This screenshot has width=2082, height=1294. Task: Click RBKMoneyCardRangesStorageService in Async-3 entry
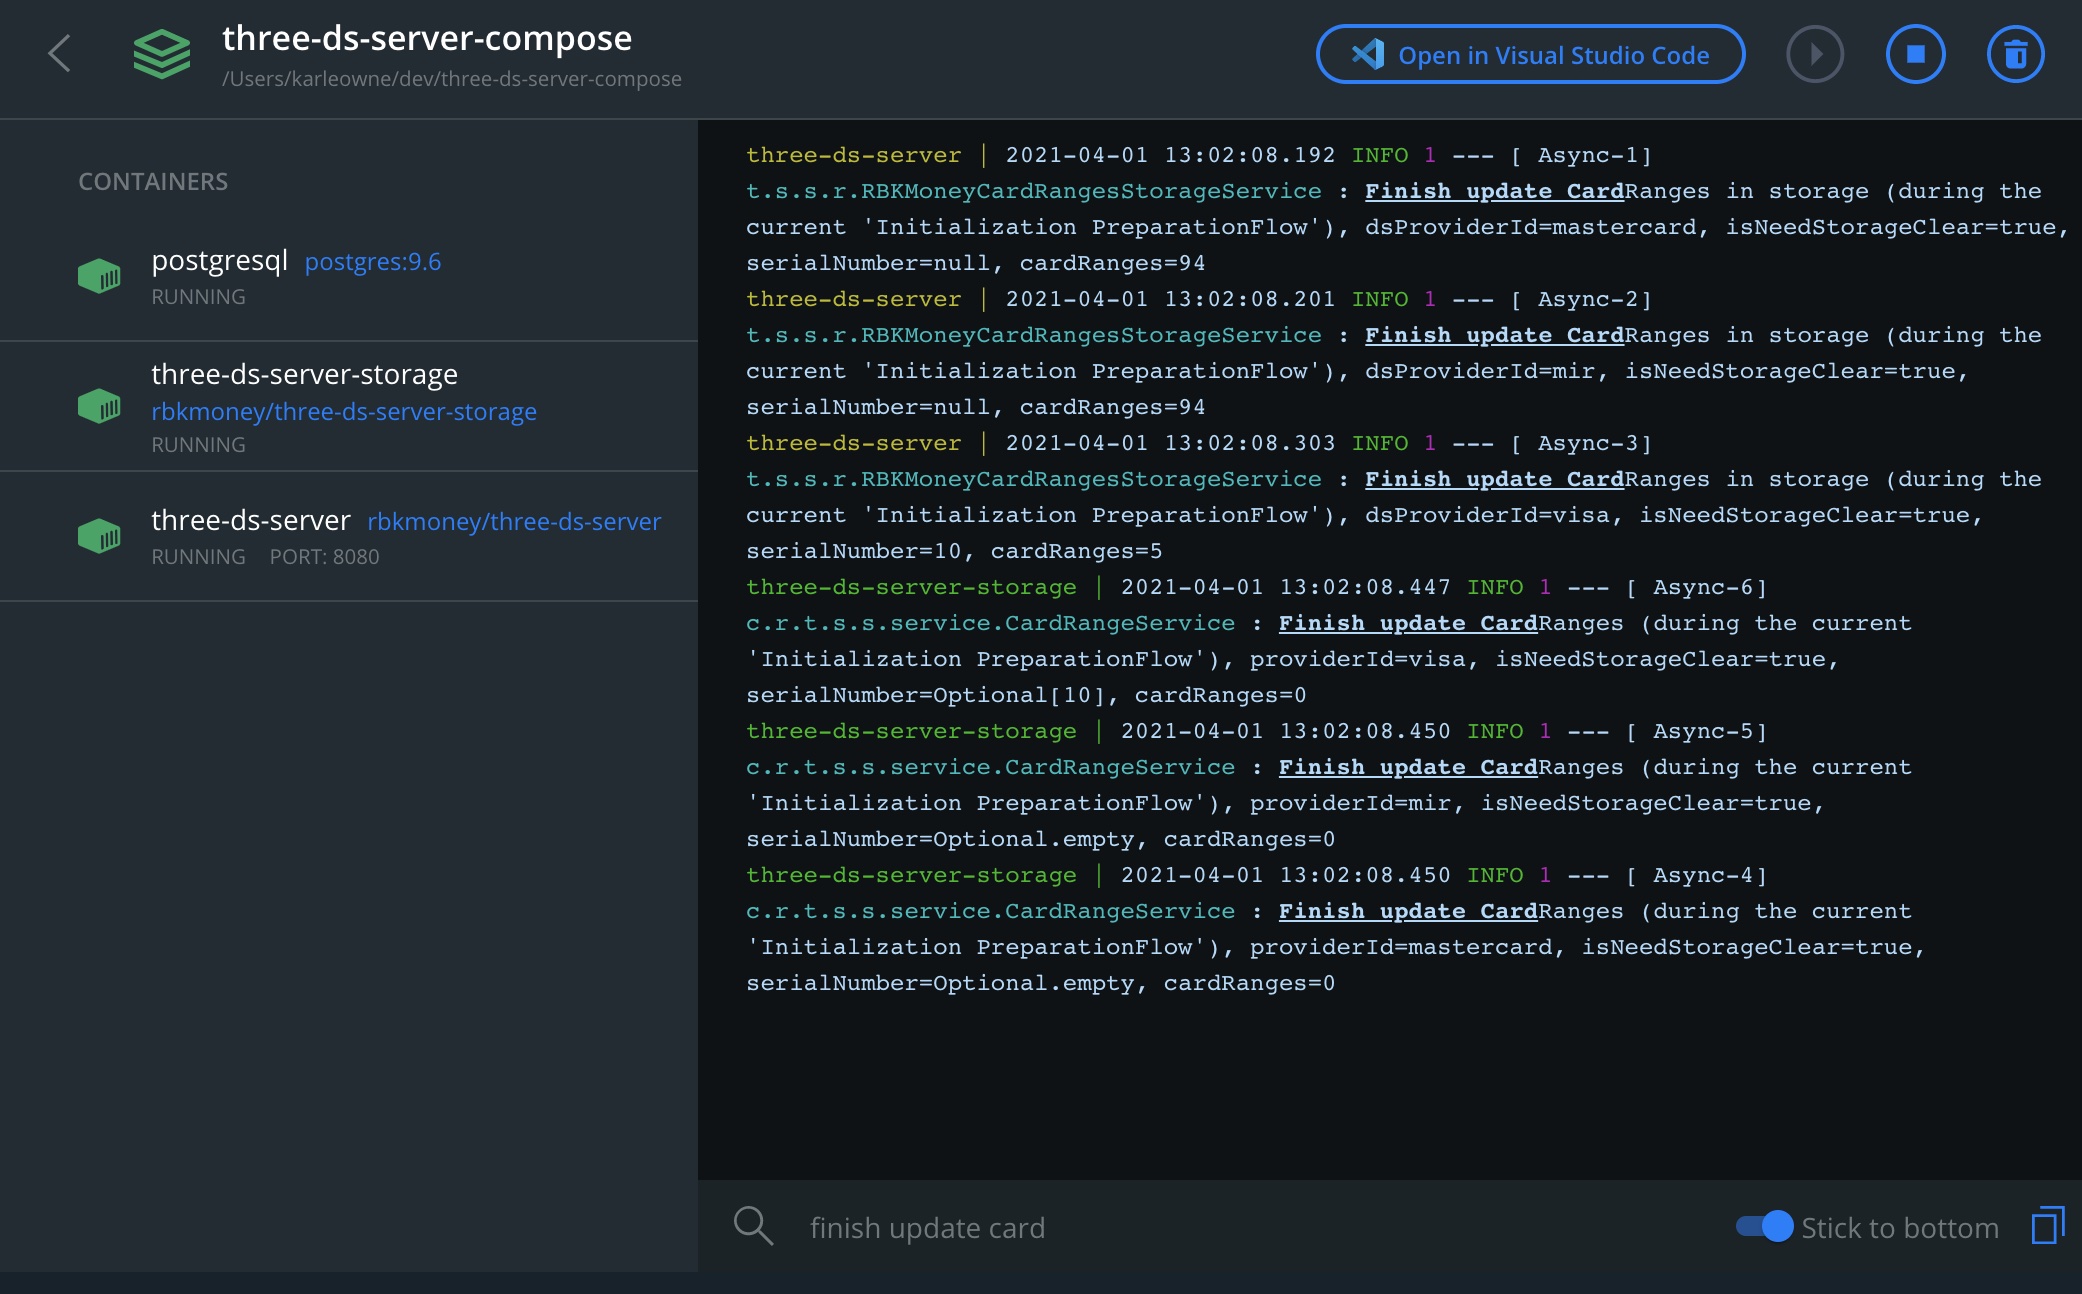coord(1091,479)
